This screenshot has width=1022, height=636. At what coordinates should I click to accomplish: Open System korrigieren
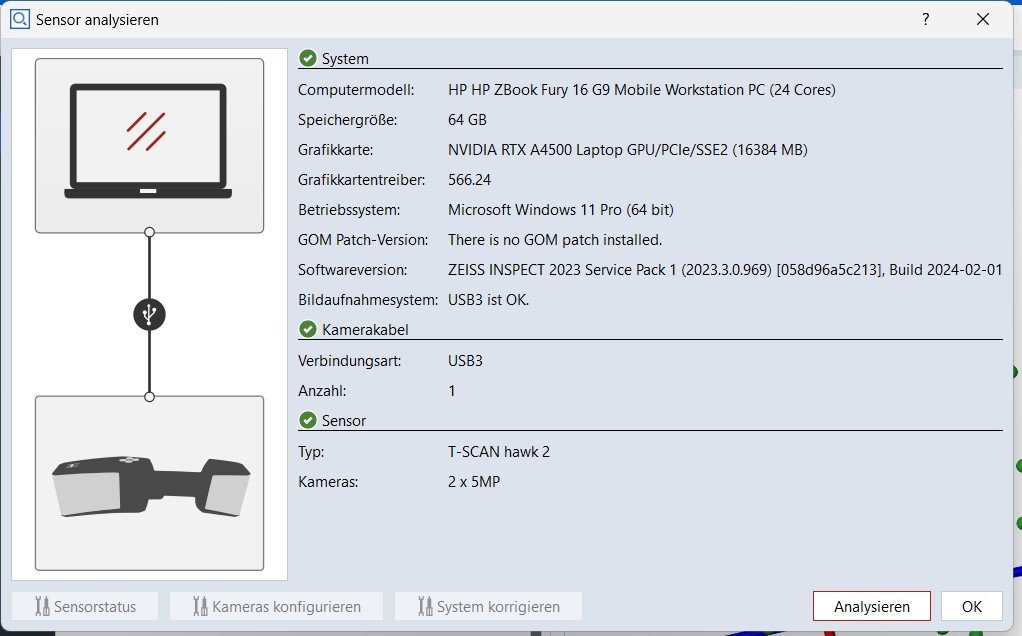click(x=488, y=606)
